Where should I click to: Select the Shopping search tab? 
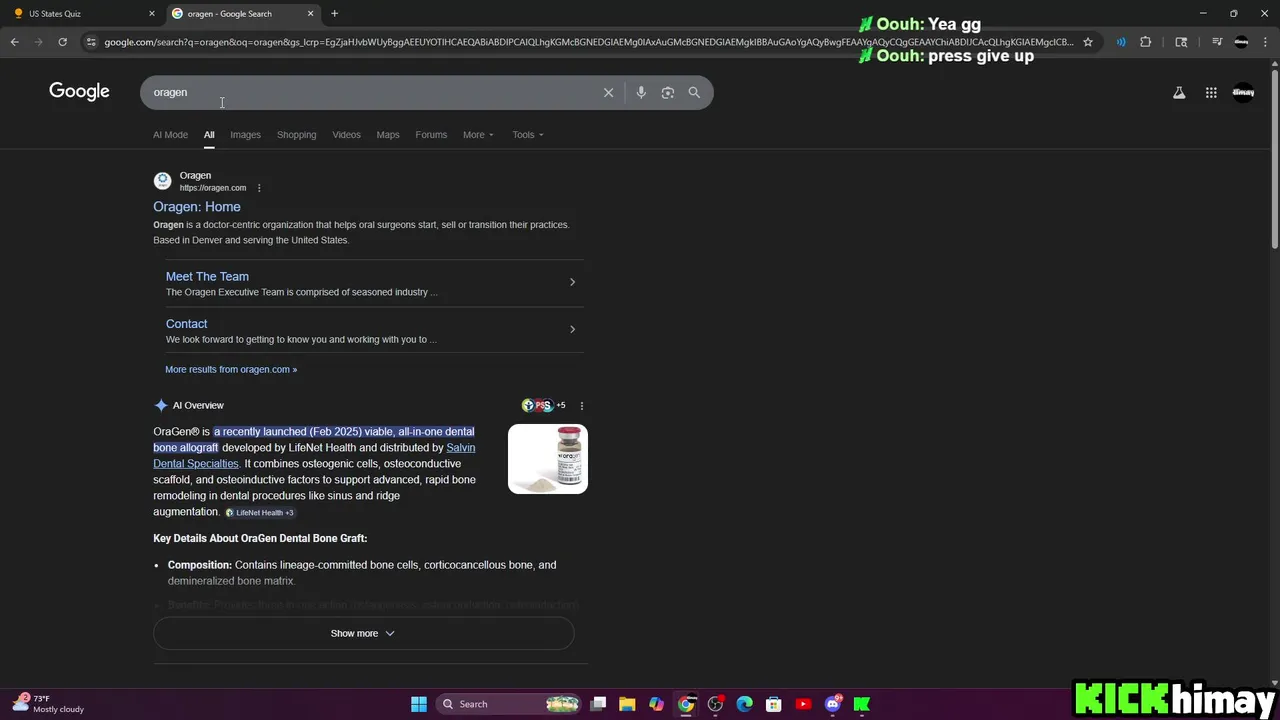click(x=296, y=135)
